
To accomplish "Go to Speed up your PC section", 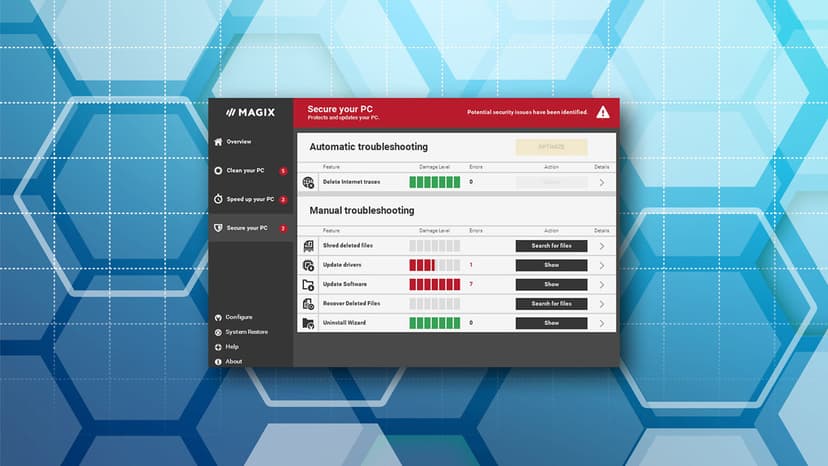I will point(250,199).
